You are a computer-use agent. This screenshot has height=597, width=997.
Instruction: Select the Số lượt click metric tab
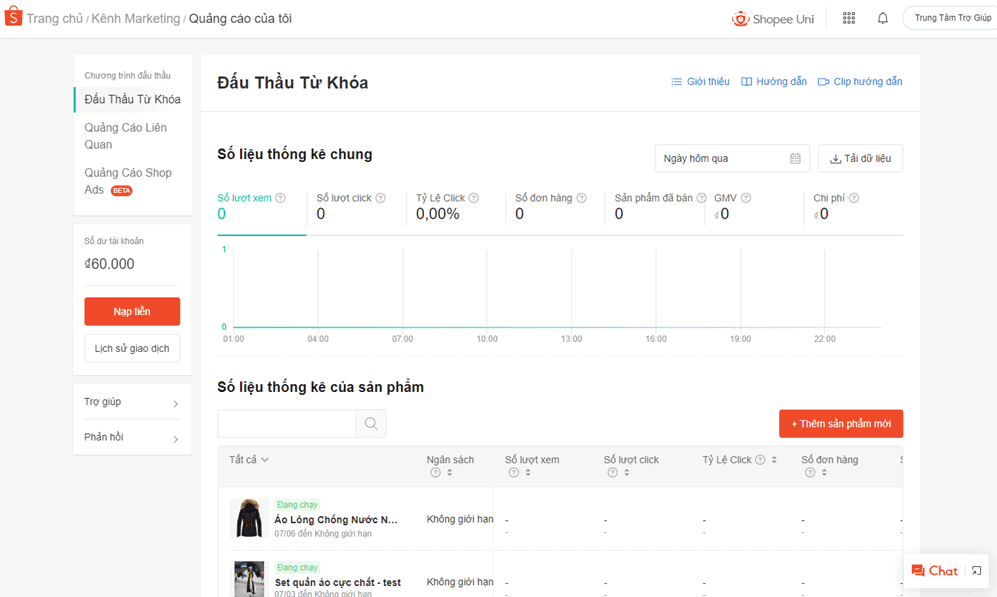(356, 207)
